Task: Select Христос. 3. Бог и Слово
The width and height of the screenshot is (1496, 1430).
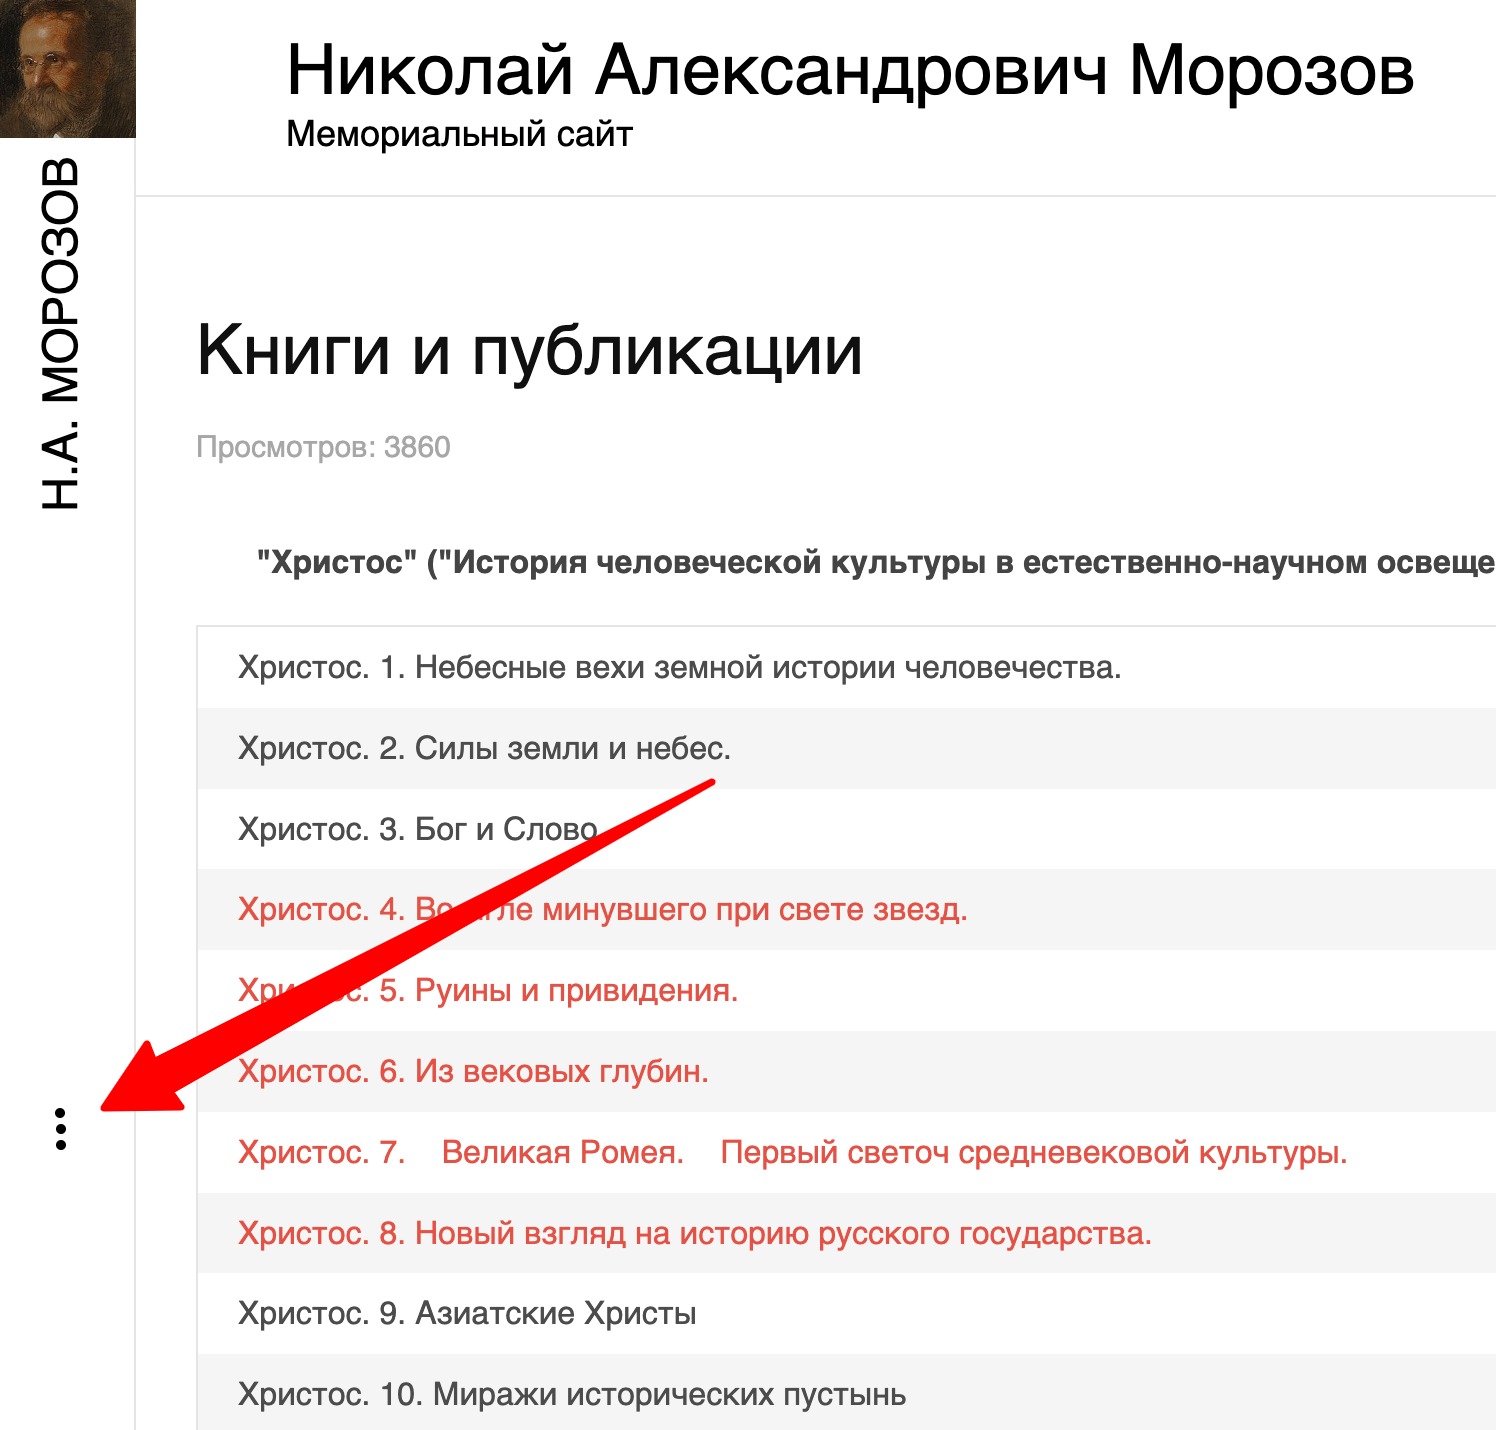Action: (x=417, y=829)
